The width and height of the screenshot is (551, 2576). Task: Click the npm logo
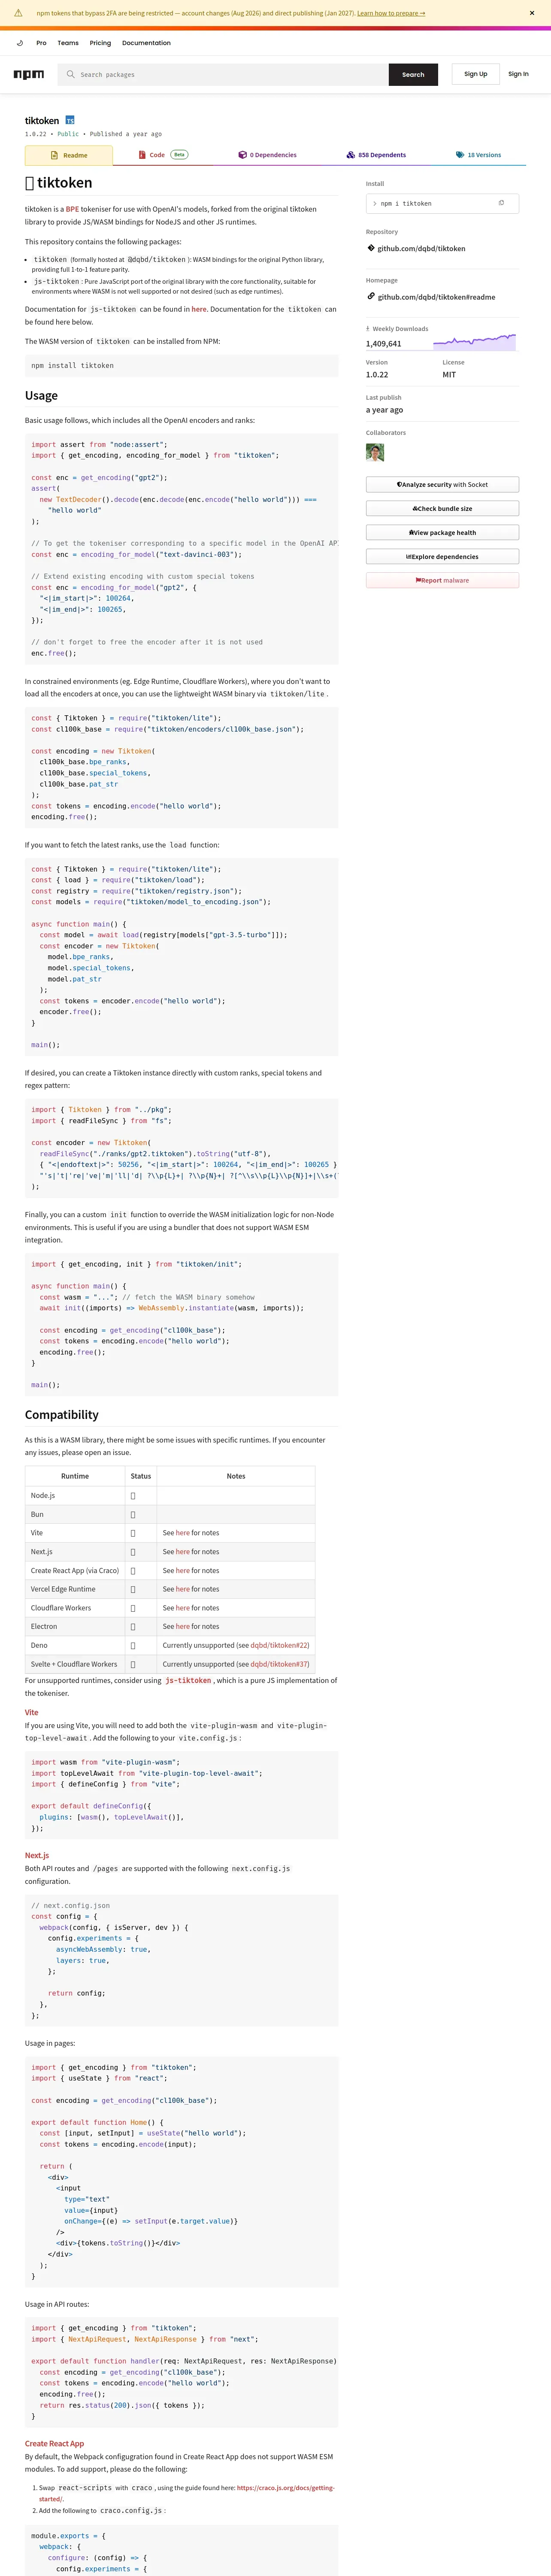(x=29, y=74)
